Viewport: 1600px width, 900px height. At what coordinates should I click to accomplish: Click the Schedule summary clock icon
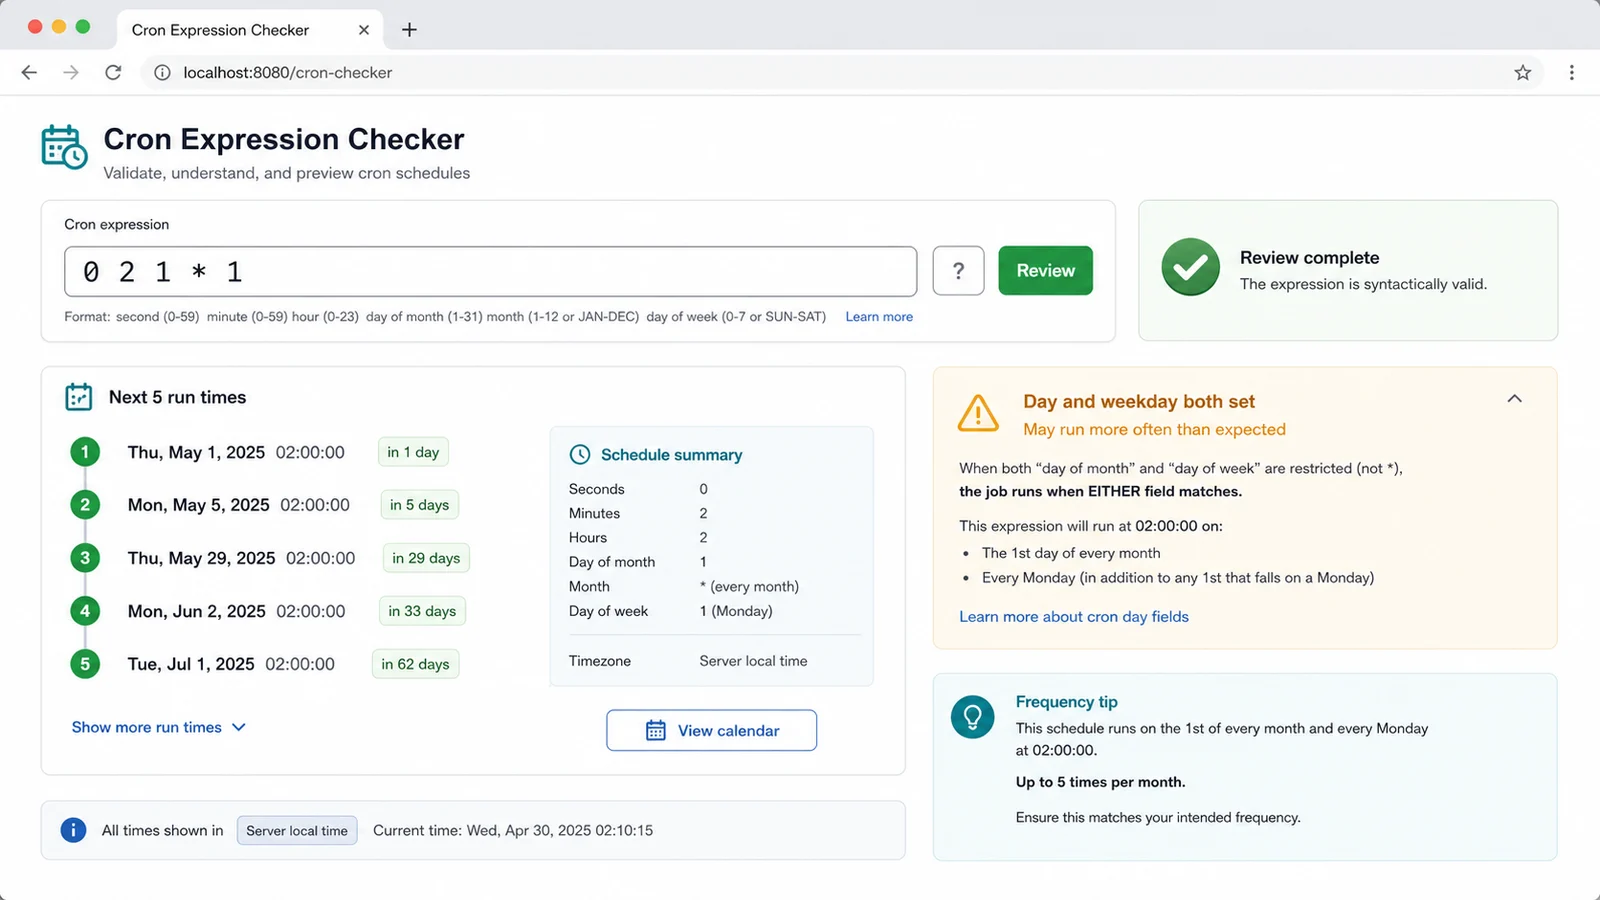(580, 455)
